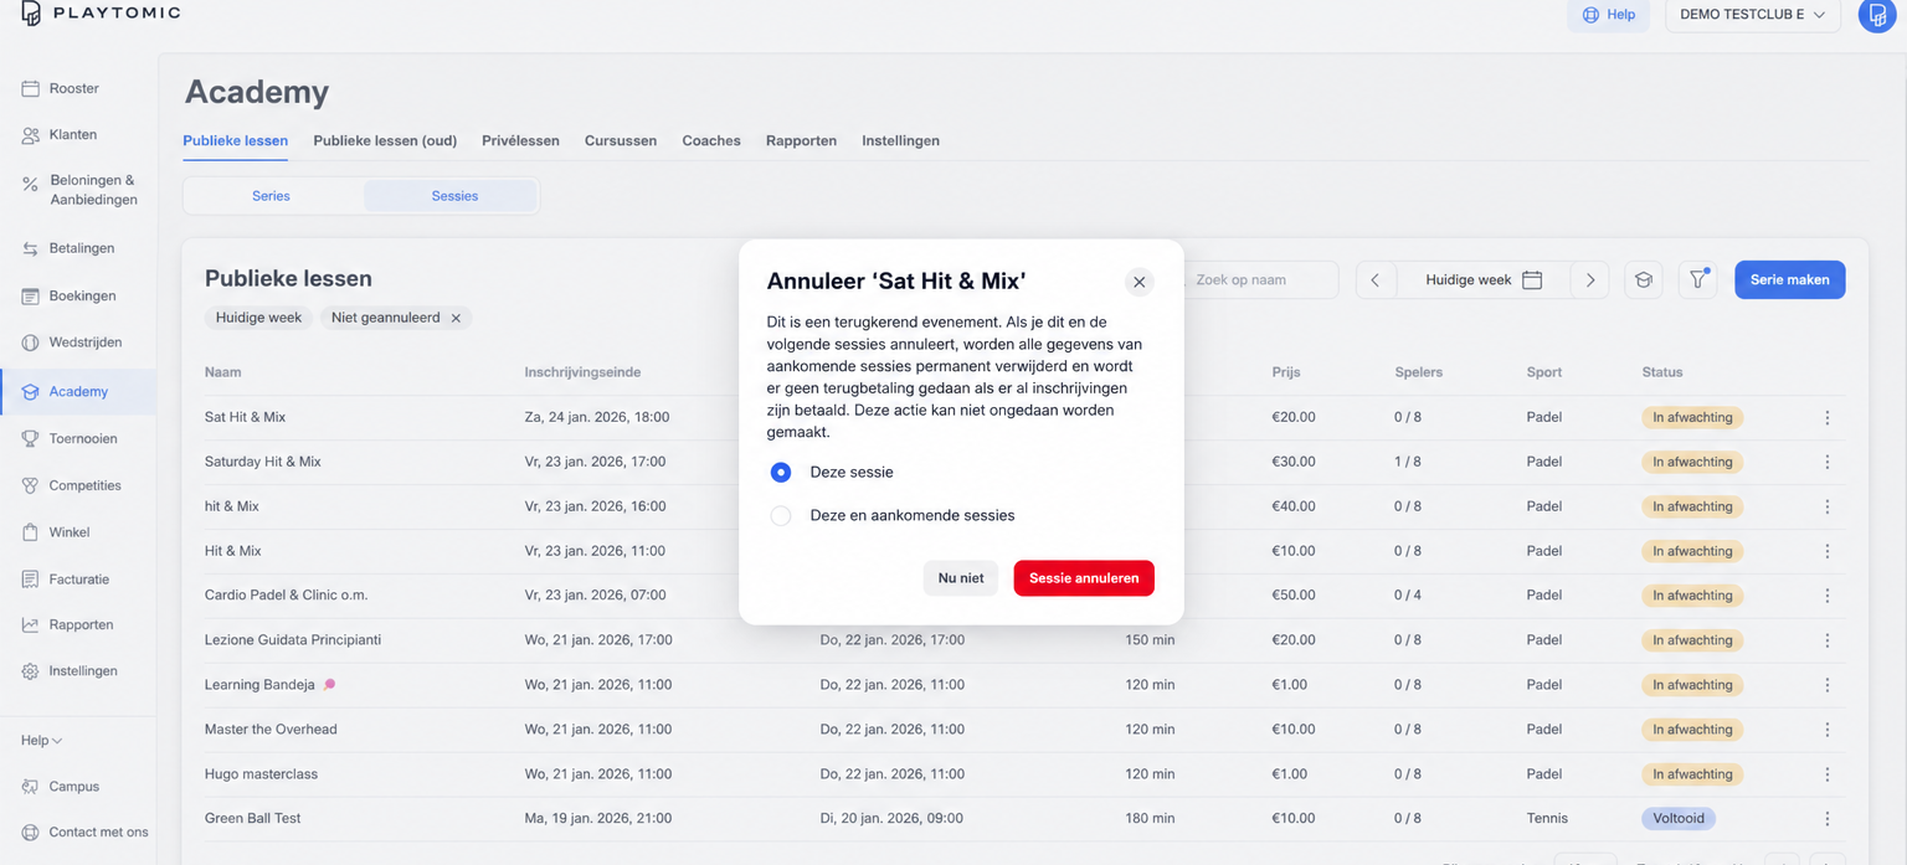Image resolution: width=1907 pixels, height=865 pixels.
Task: Click the filter funnel icon
Action: pyautogui.click(x=1698, y=280)
